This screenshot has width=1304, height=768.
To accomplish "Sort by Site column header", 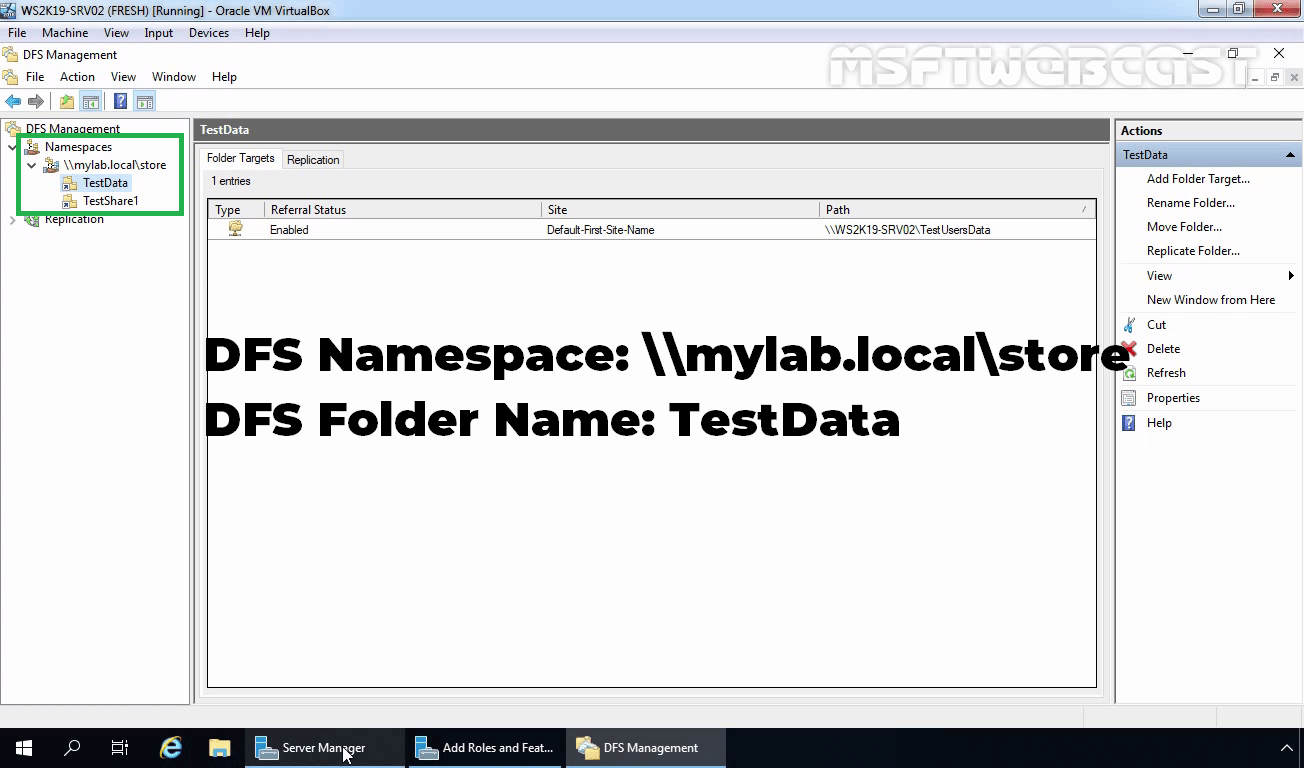I will coord(680,210).
